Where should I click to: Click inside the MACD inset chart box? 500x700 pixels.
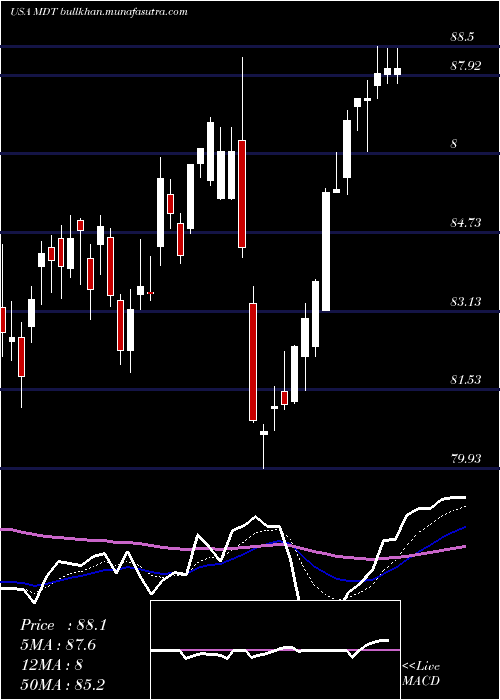(275, 650)
